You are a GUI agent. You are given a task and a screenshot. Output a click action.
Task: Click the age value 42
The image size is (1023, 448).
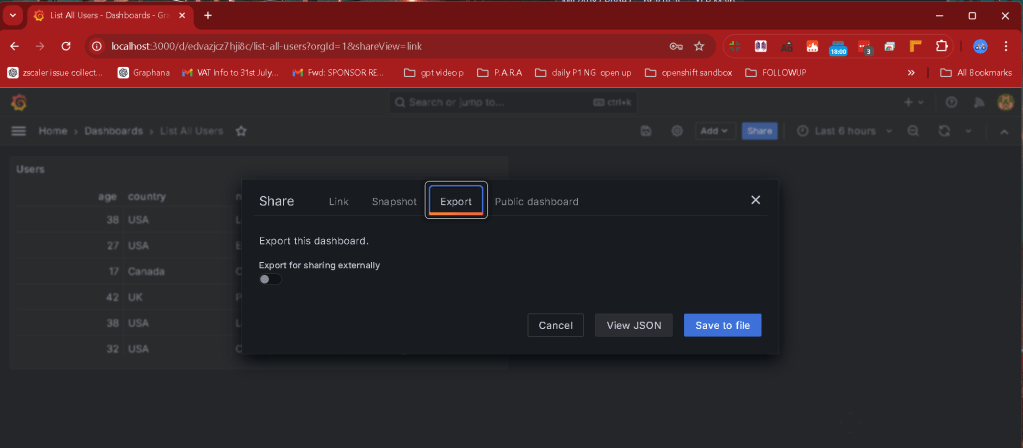click(x=112, y=297)
